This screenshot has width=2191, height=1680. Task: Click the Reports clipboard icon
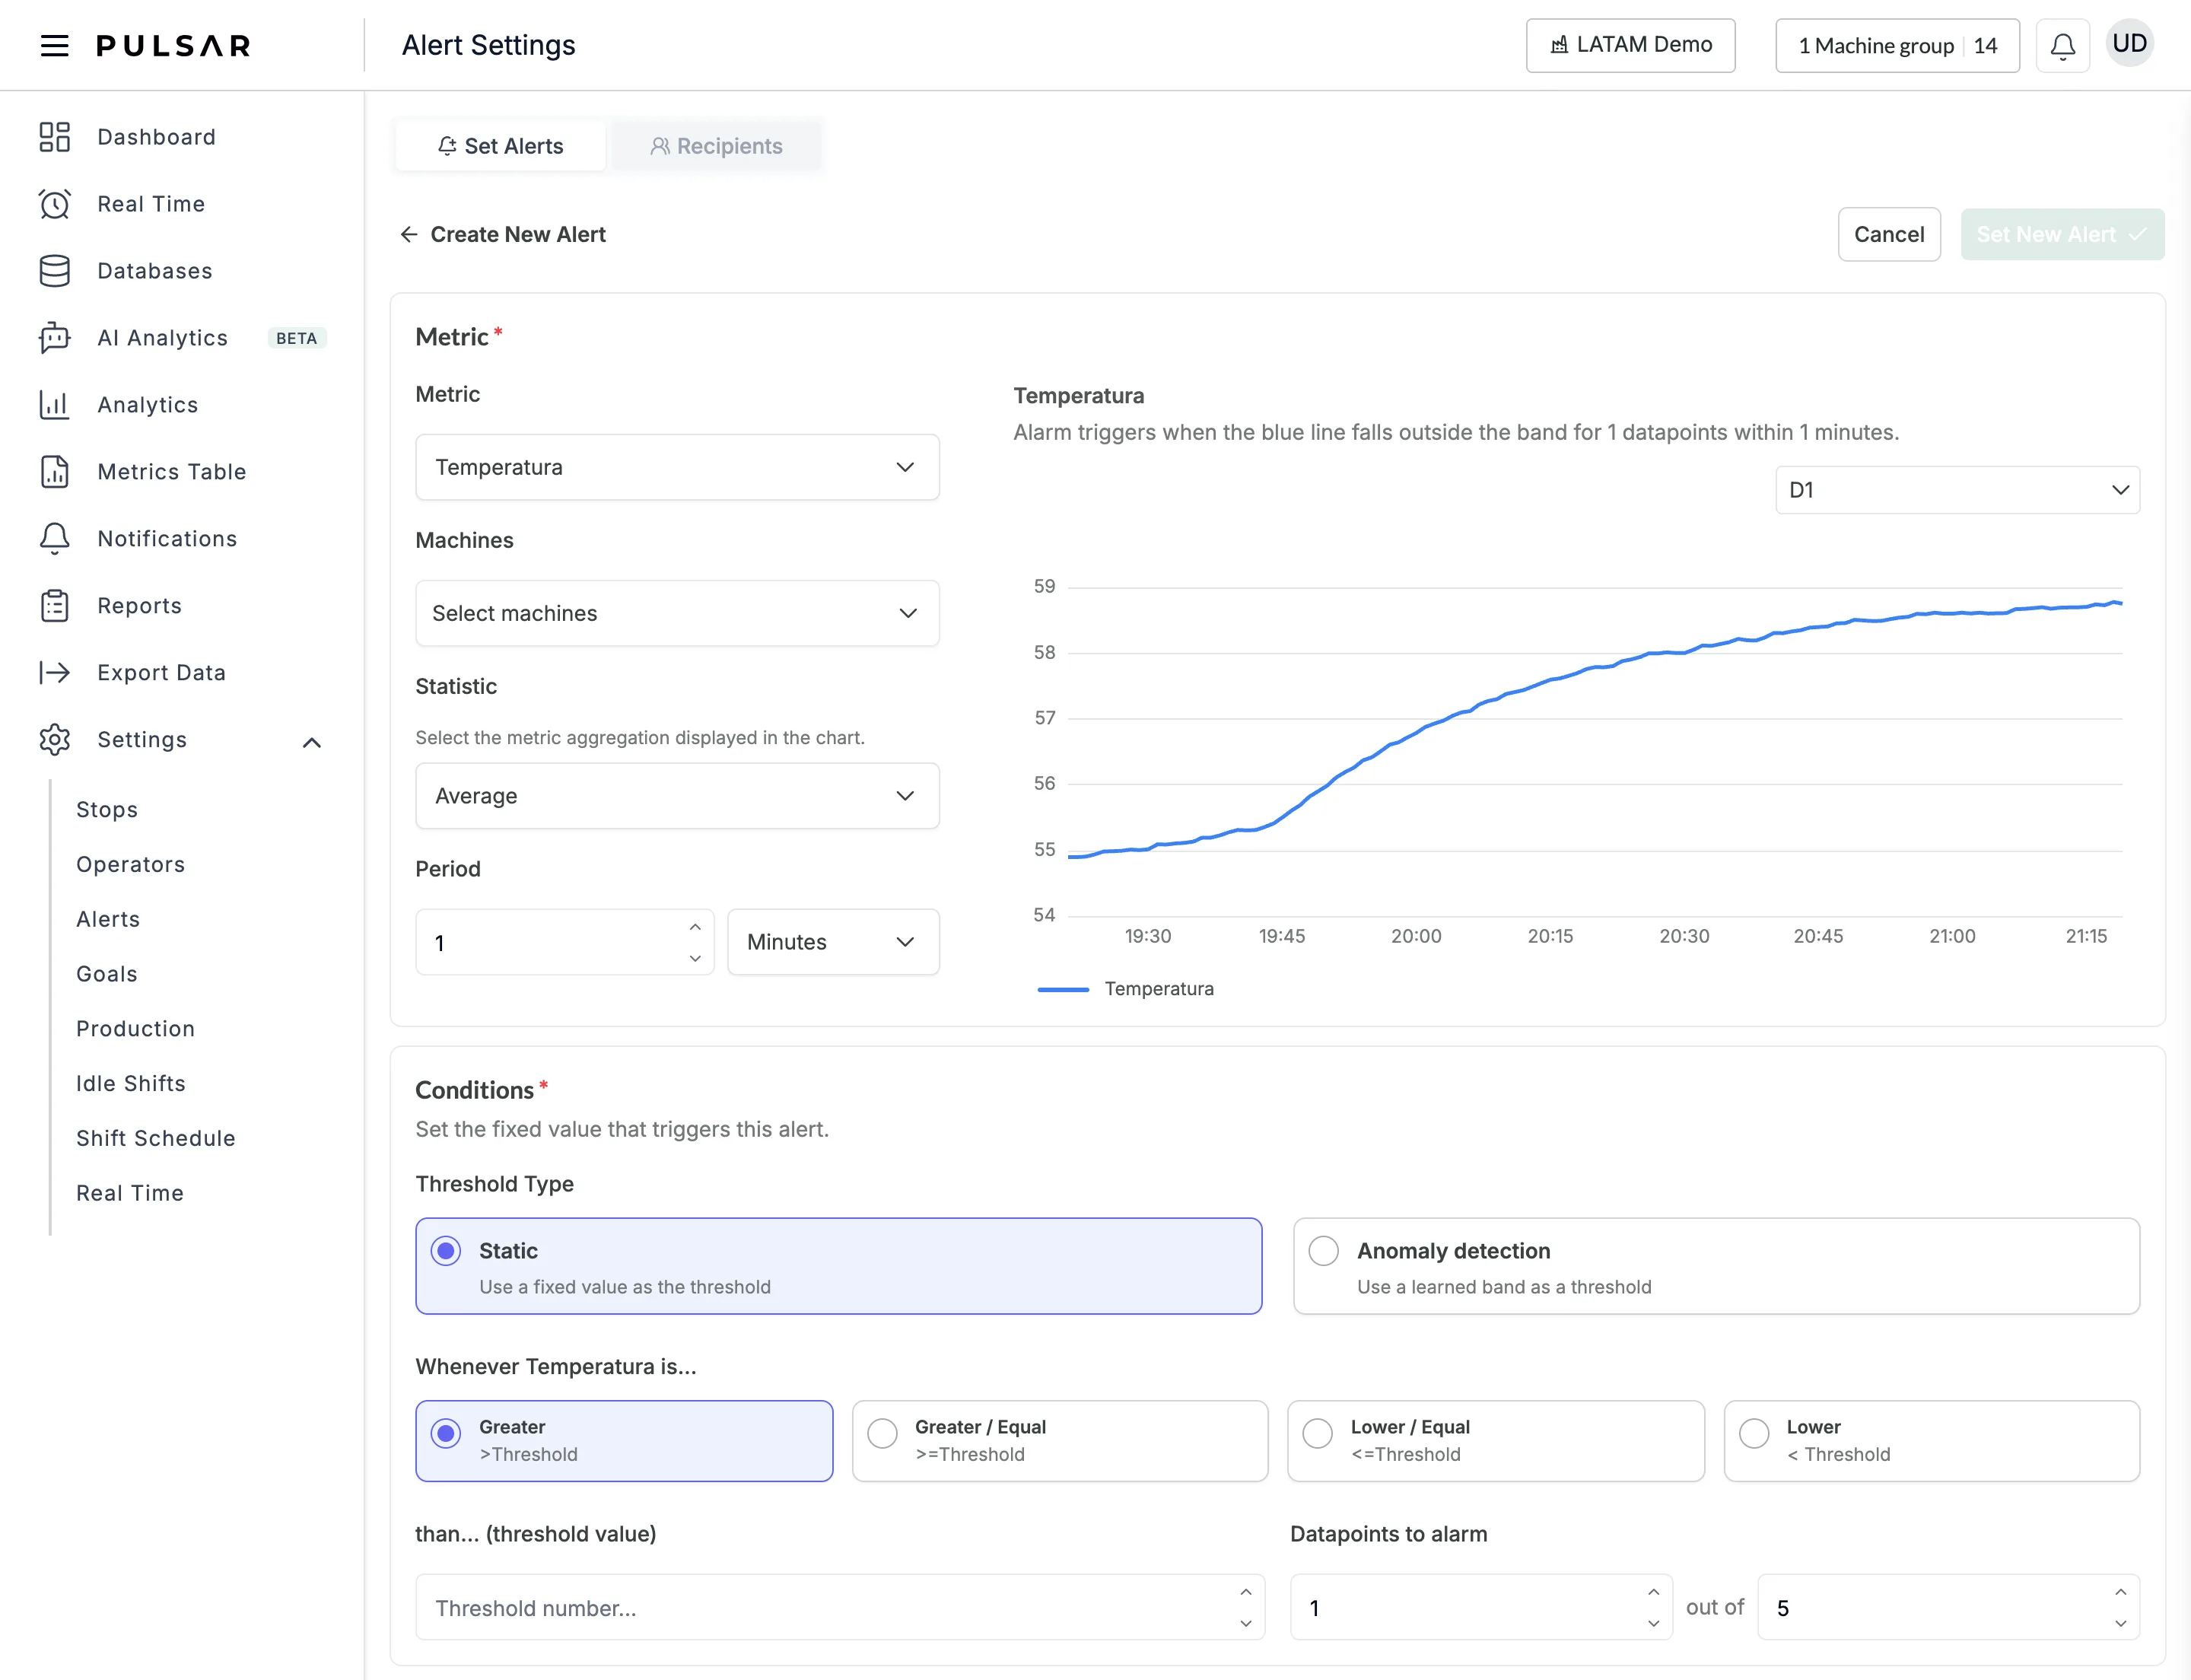pos(54,606)
